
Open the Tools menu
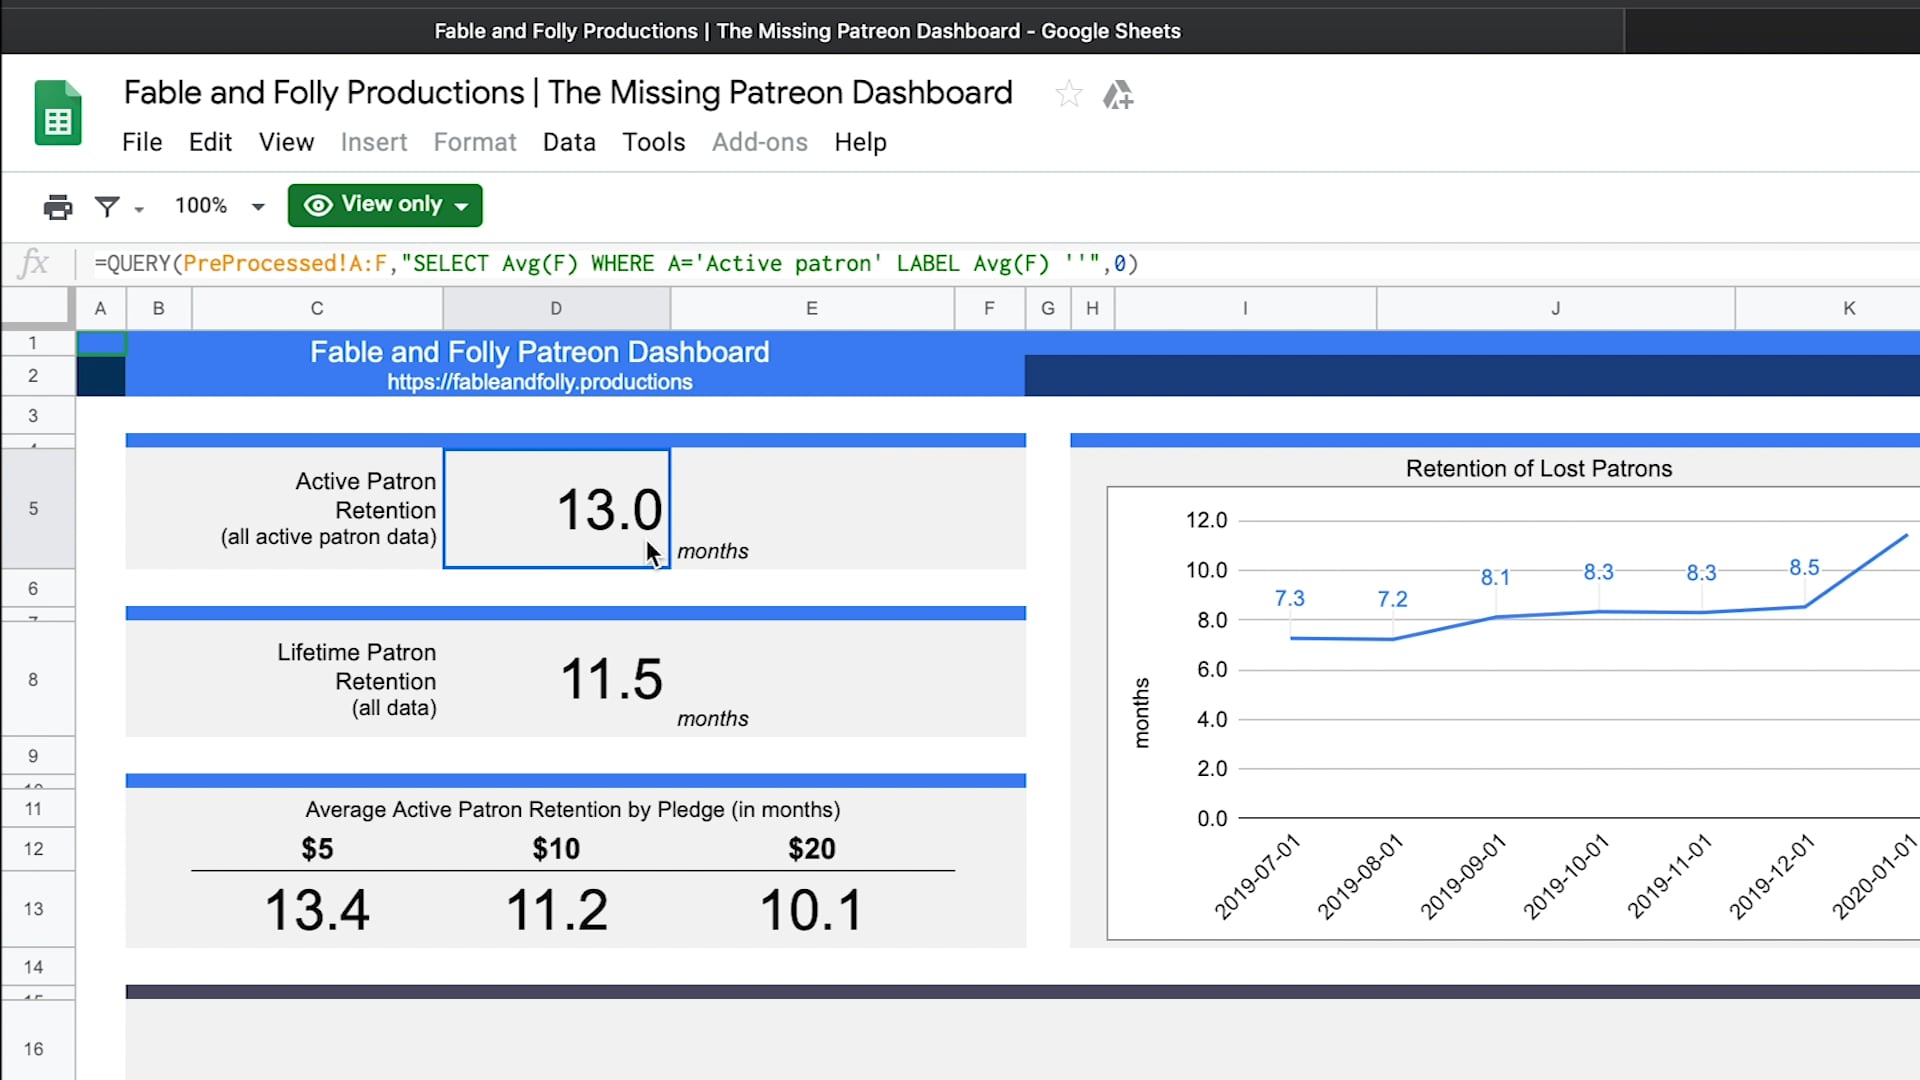(653, 142)
